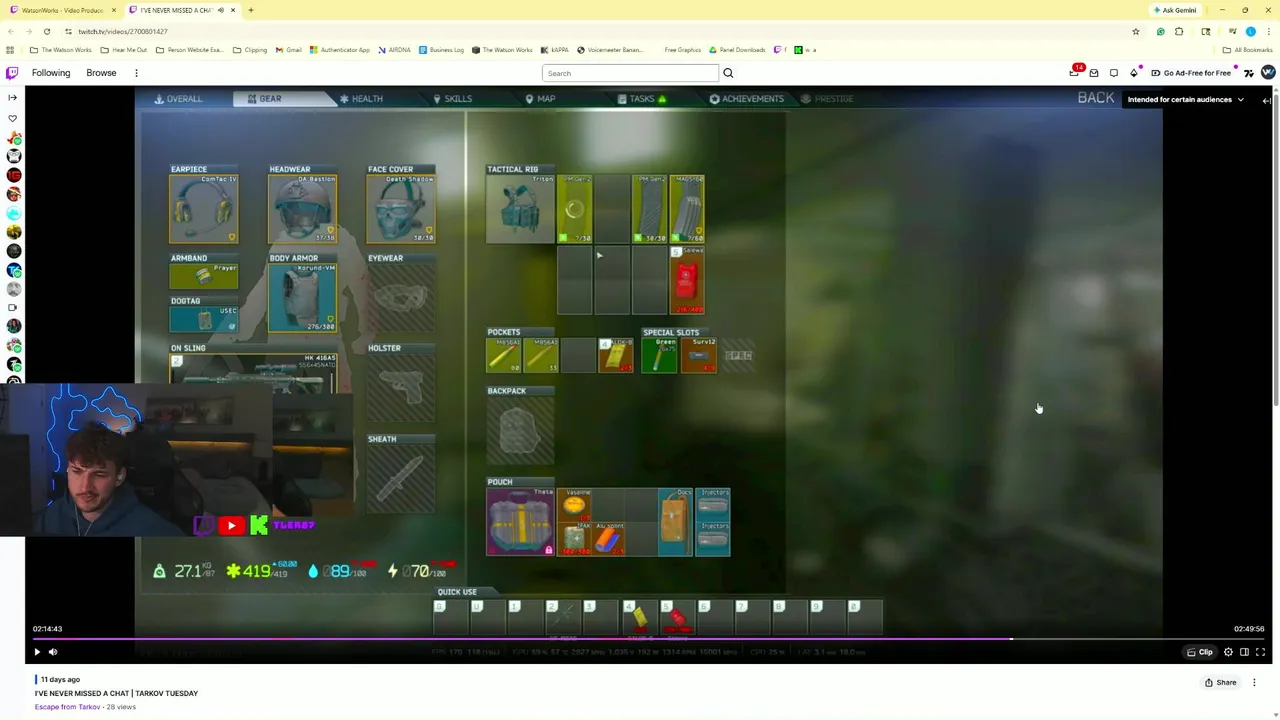Image resolution: width=1280 pixels, height=720 pixels.
Task: Open the Panel Downloads bookmark
Action: tap(738, 50)
